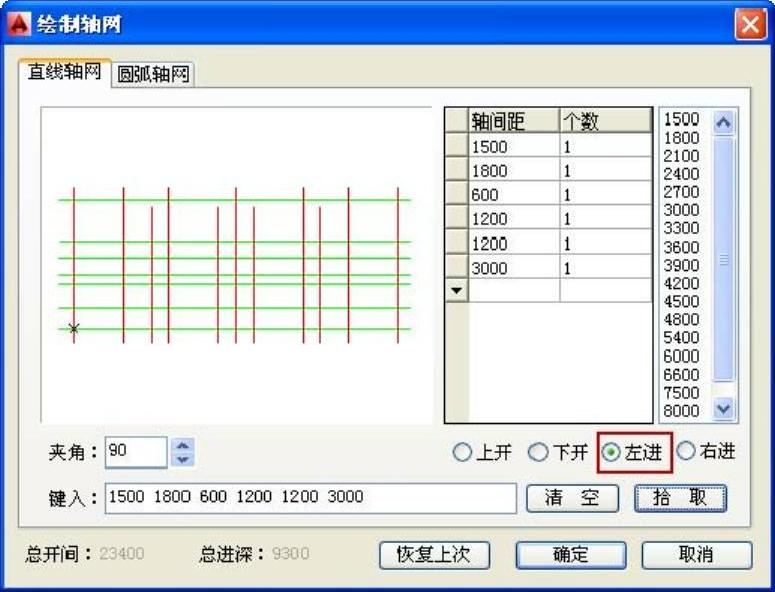Pick 4800 from the preset spacing list
The width and height of the screenshot is (775, 592).
pos(681,319)
